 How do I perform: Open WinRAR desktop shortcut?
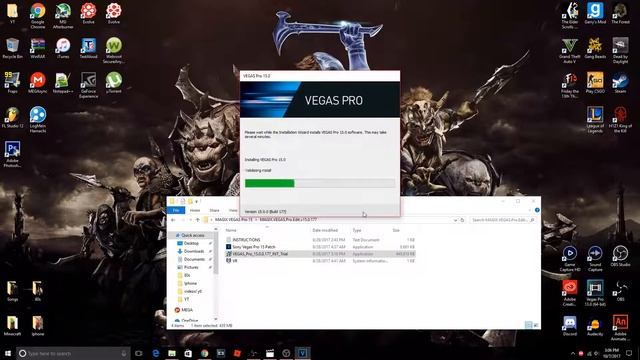[38, 48]
